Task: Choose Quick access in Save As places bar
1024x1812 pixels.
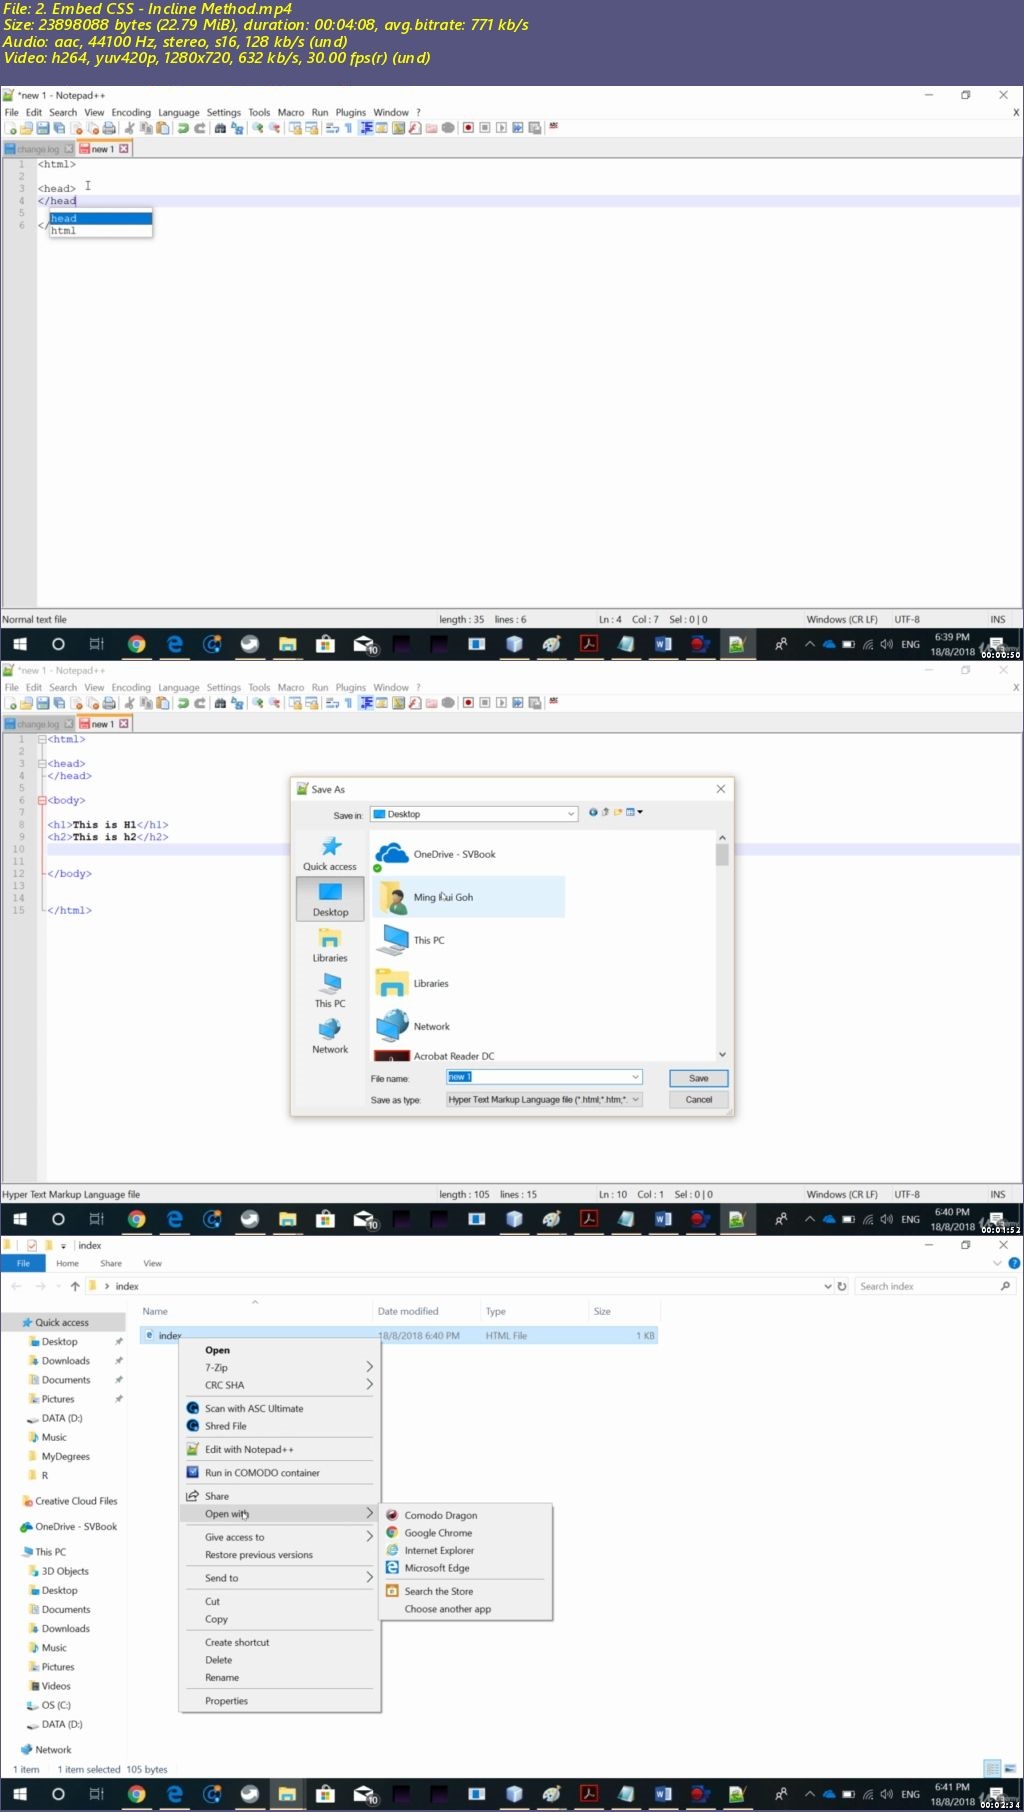Action: [x=330, y=853]
